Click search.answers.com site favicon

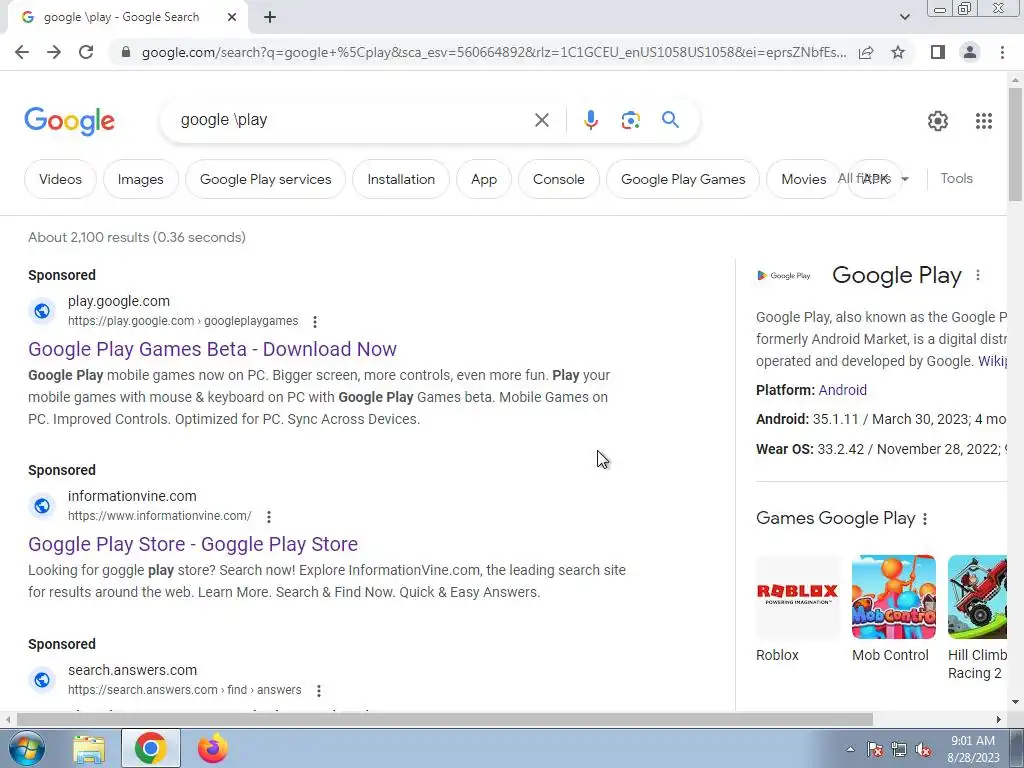[42, 680]
